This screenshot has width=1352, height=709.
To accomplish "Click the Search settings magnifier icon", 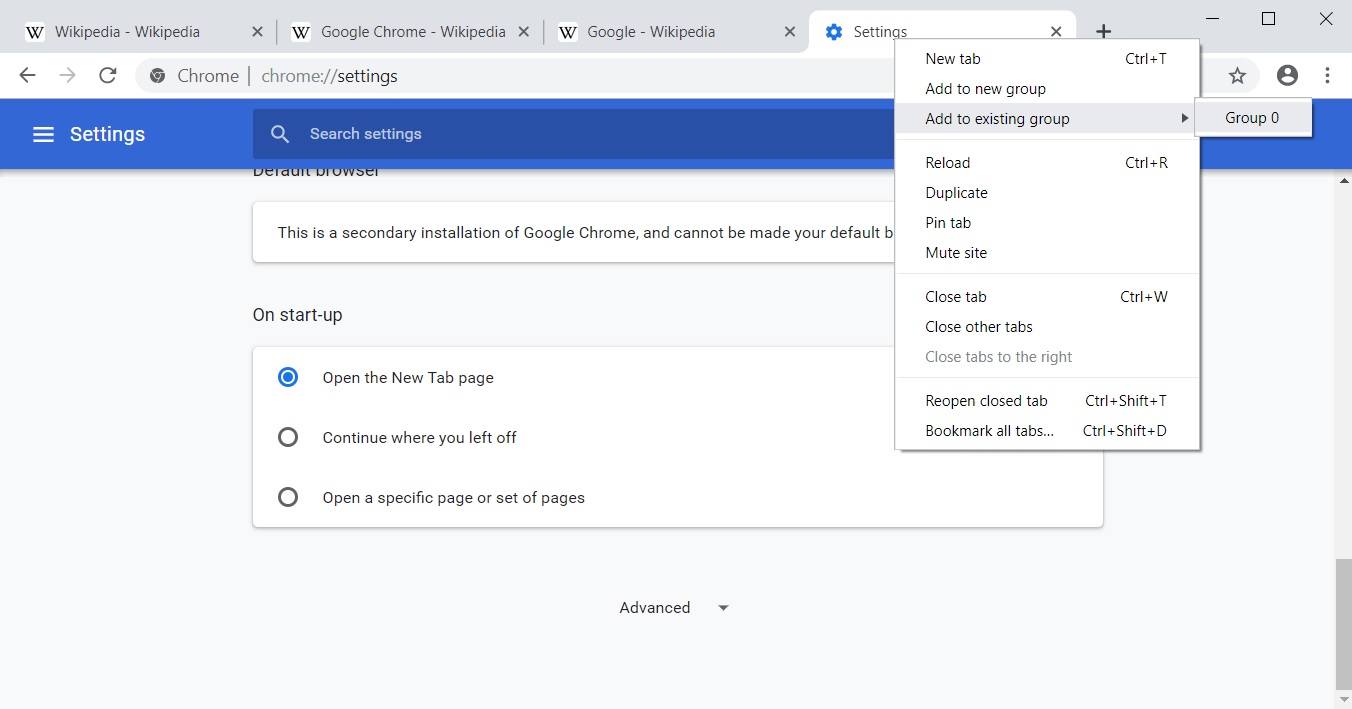I will 280,133.
